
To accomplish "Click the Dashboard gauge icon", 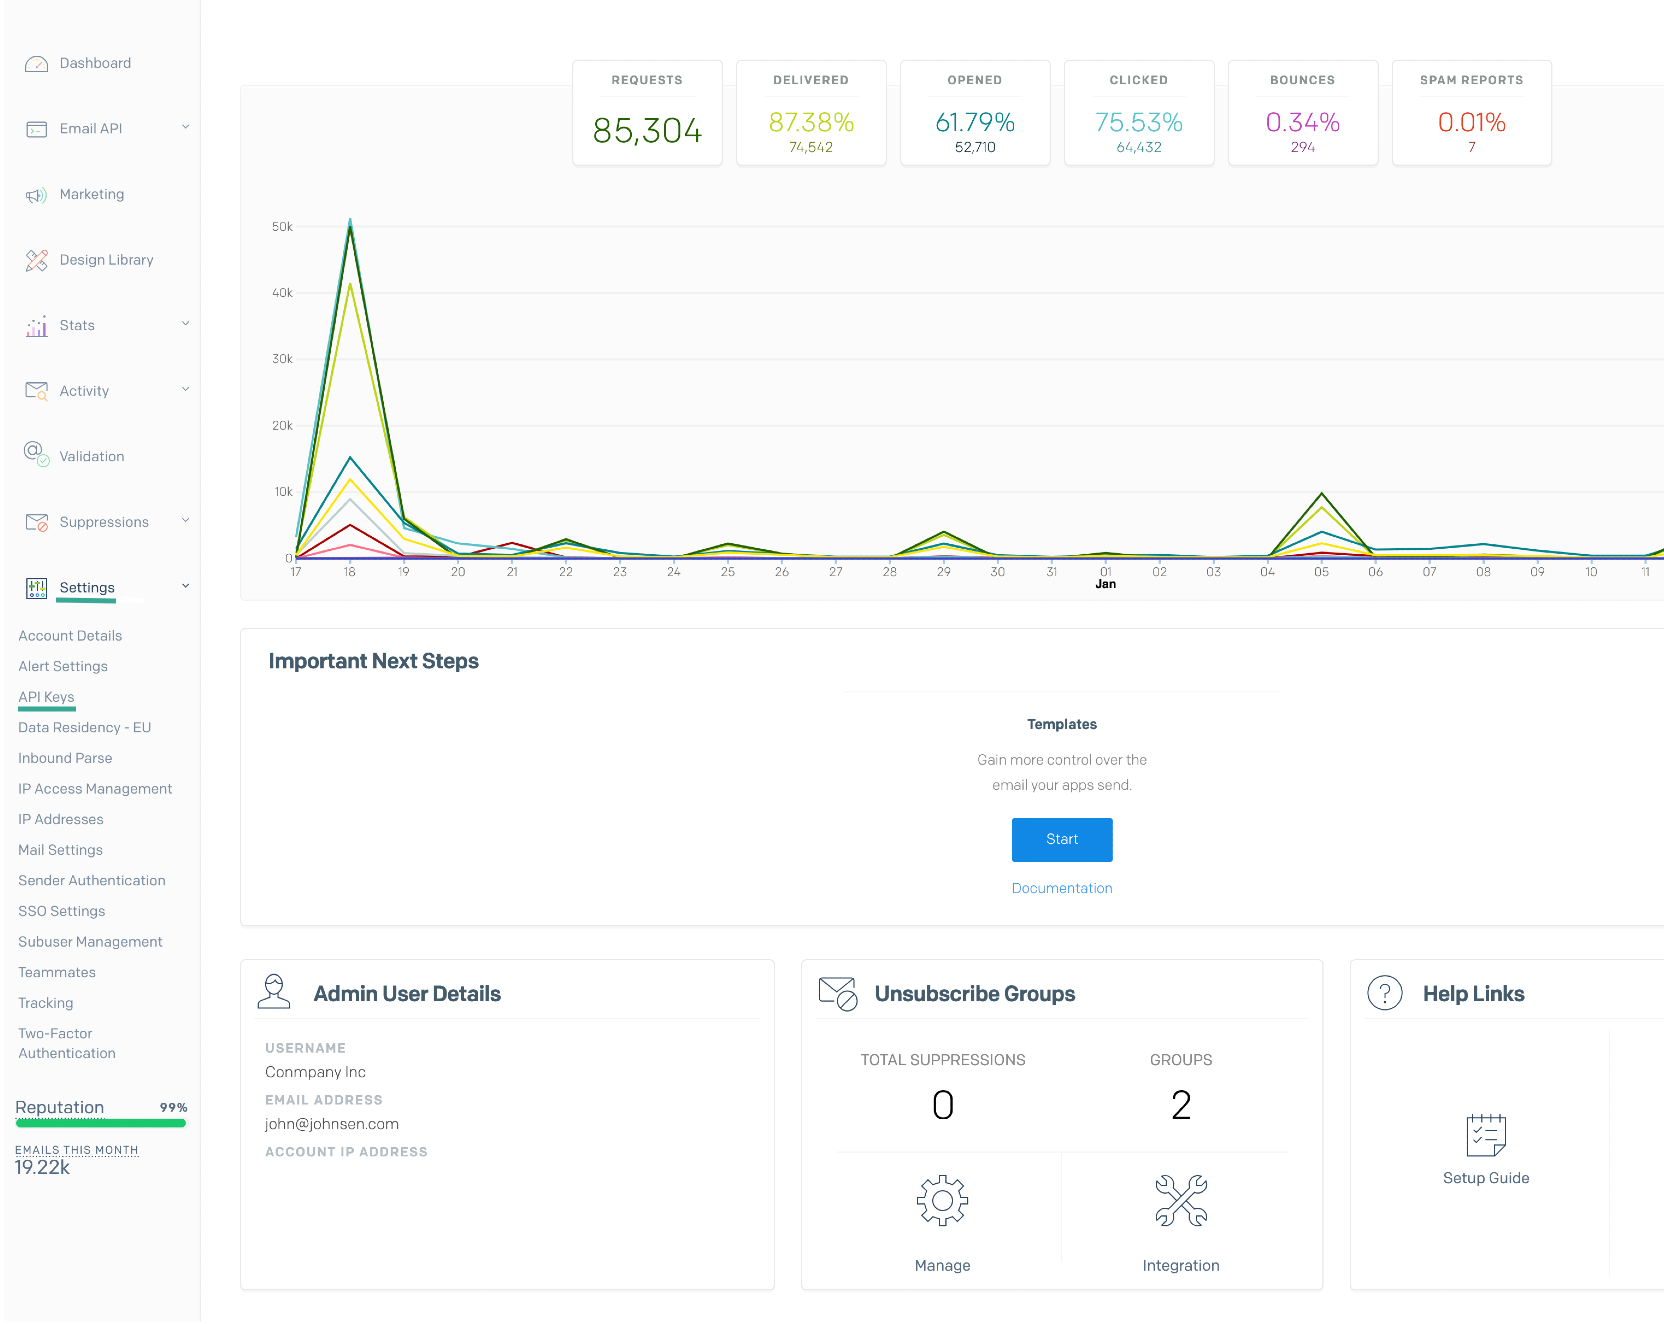I will click(37, 64).
